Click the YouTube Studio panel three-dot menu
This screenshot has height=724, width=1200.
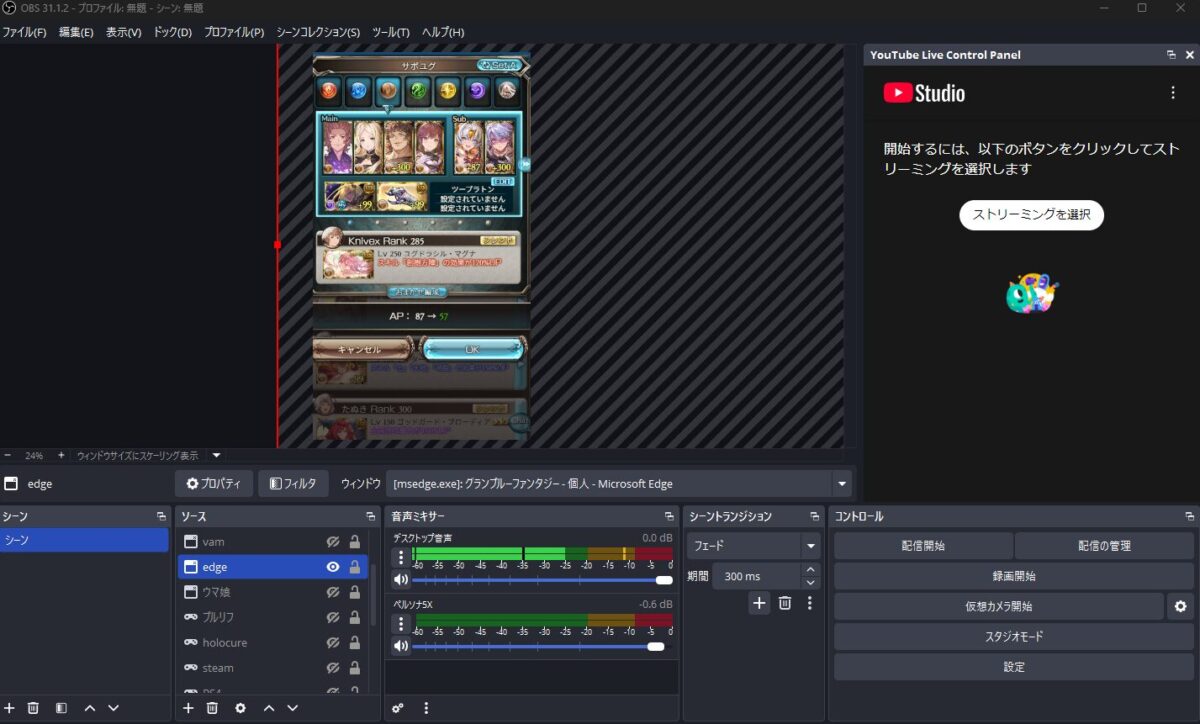(x=1173, y=93)
